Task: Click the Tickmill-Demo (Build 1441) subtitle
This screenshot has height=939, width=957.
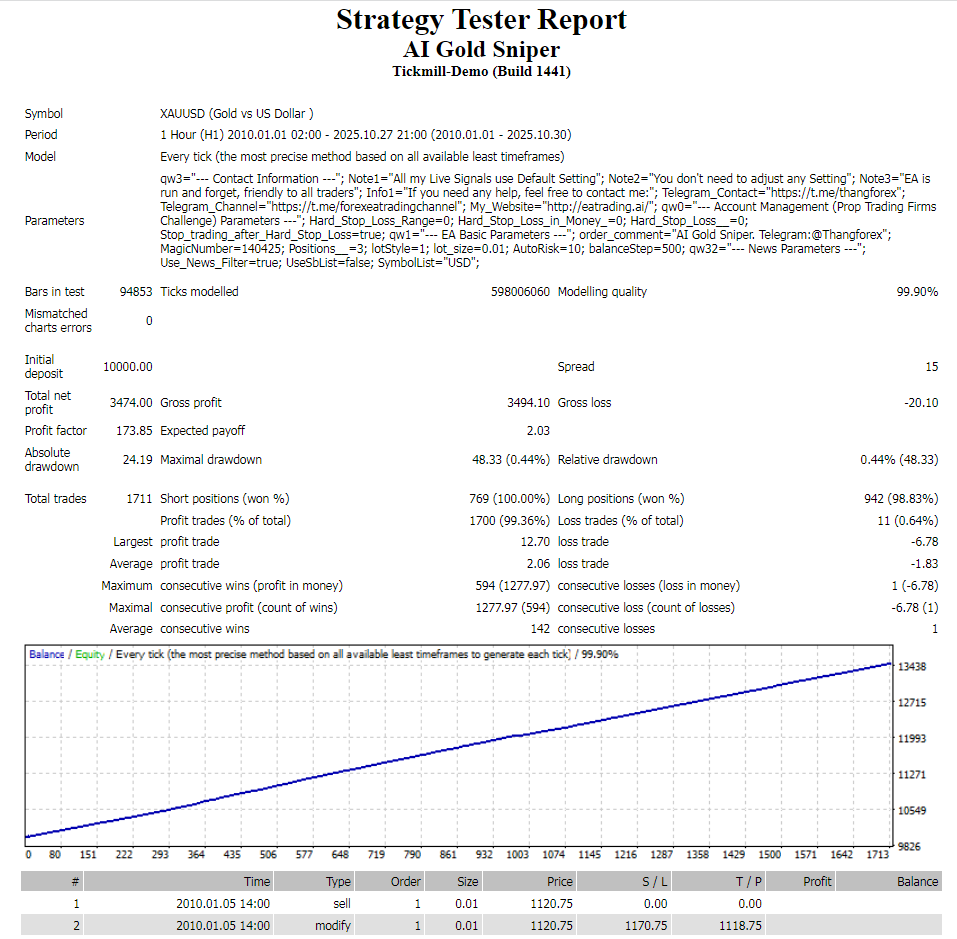Action: (481, 71)
